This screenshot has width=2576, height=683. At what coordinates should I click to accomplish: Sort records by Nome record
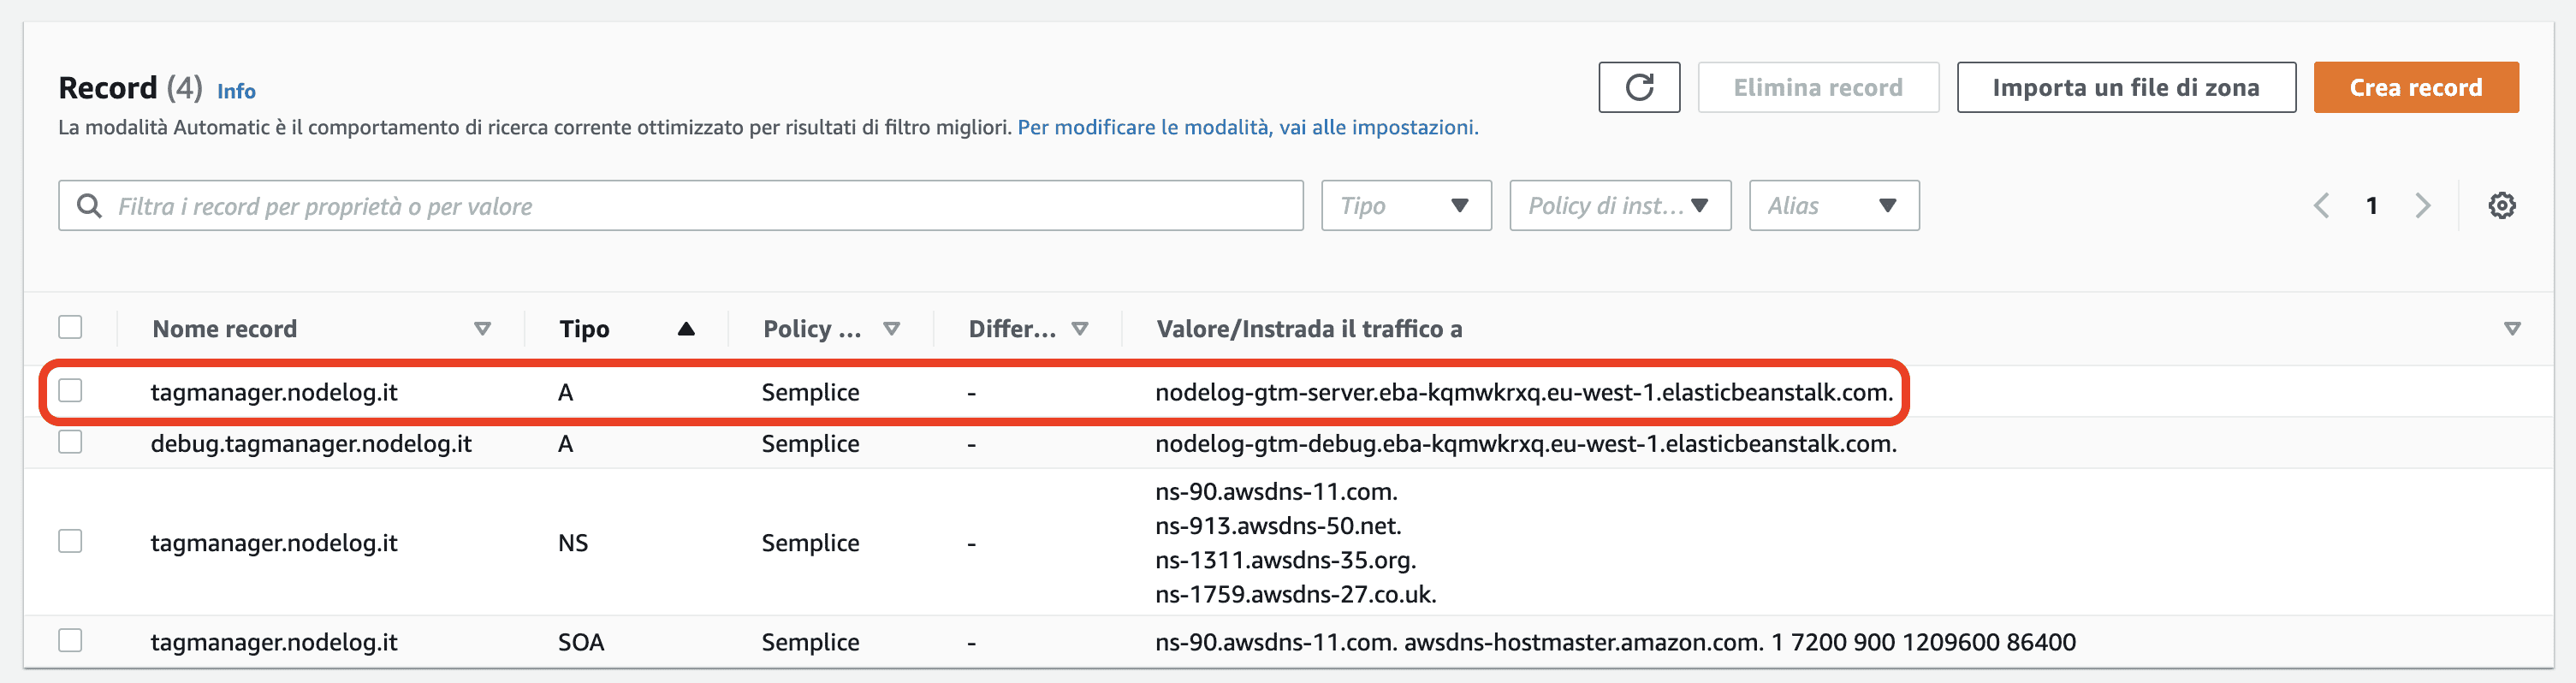[482, 328]
